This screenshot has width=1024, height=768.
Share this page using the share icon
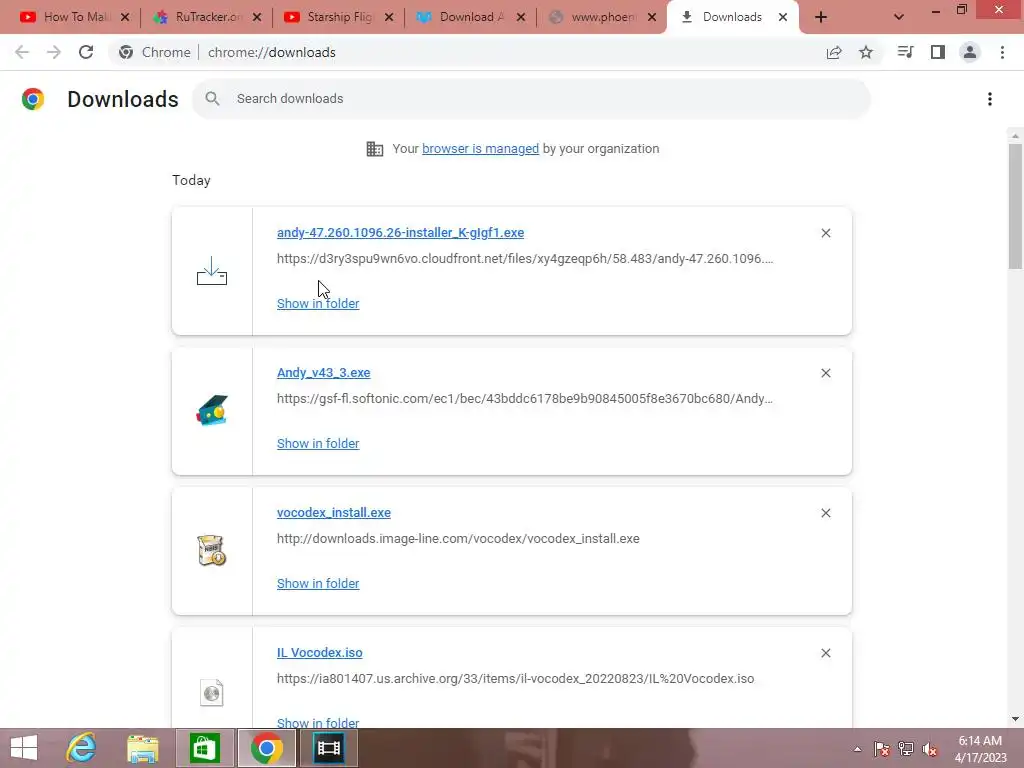pyautogui.click(x=834, y=52)
